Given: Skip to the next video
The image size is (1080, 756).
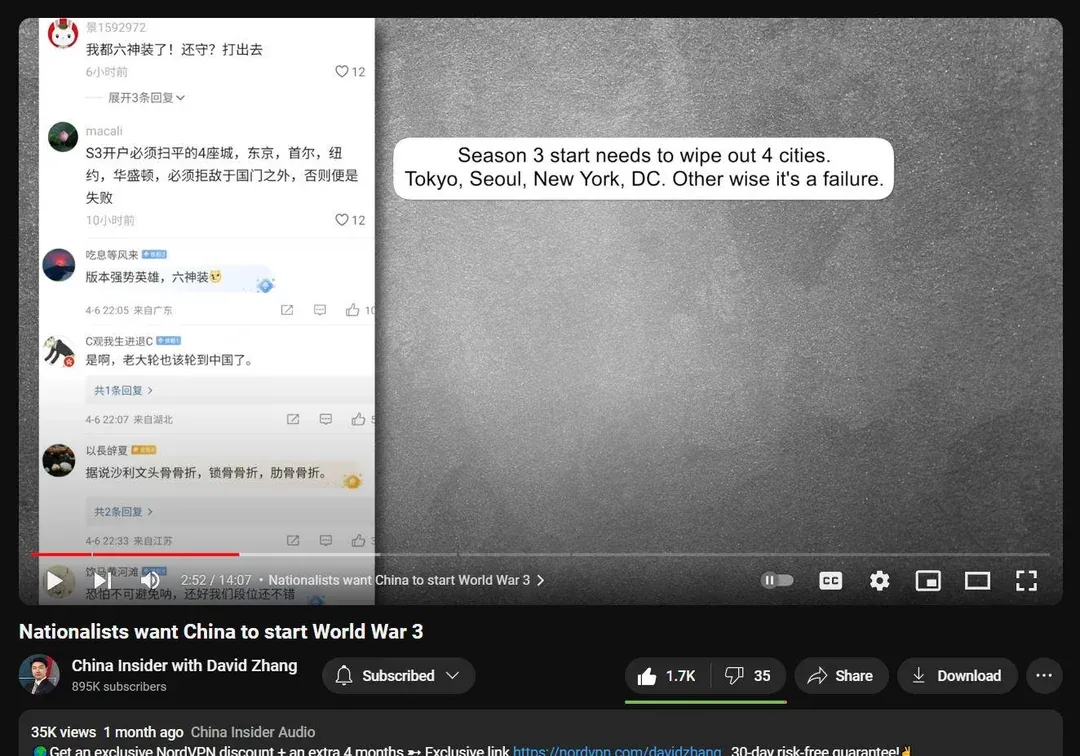Looking at the screenshot, I should (102, 580).
